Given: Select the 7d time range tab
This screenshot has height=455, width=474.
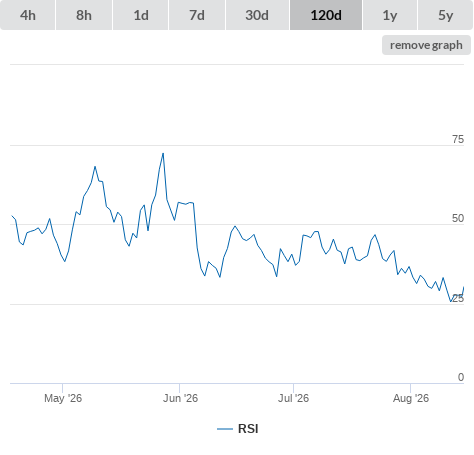Looking at the screenshot, I should (197, 15).
